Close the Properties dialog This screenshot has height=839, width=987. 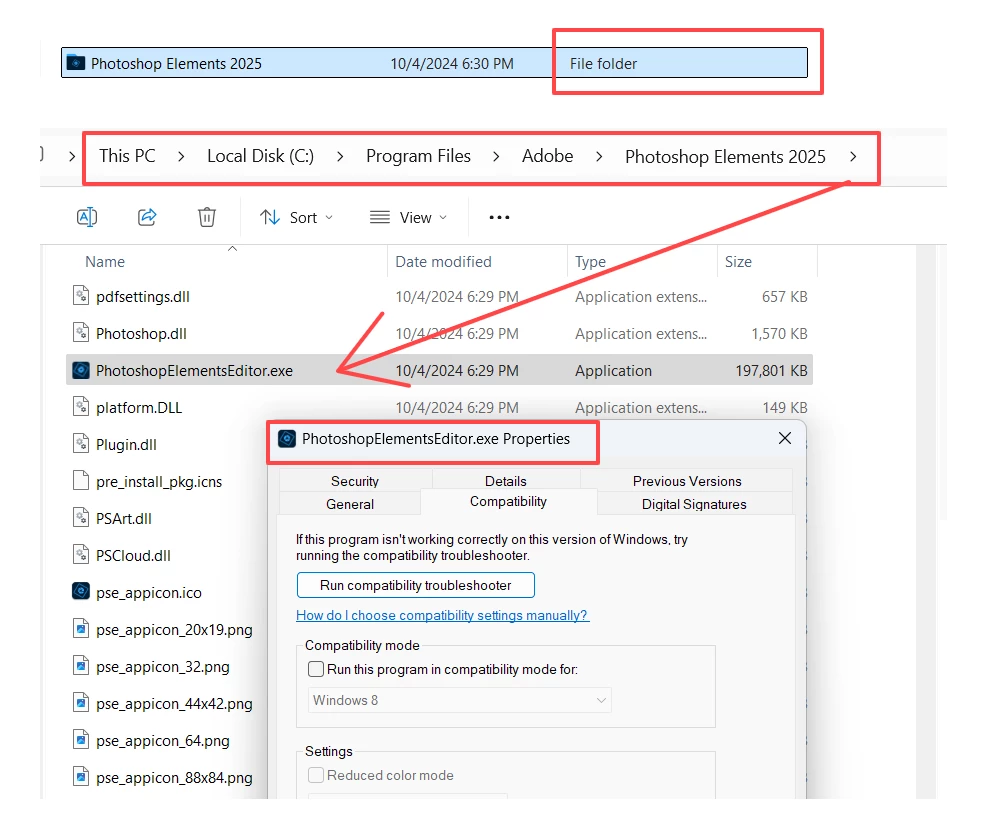tap(784, 438)
